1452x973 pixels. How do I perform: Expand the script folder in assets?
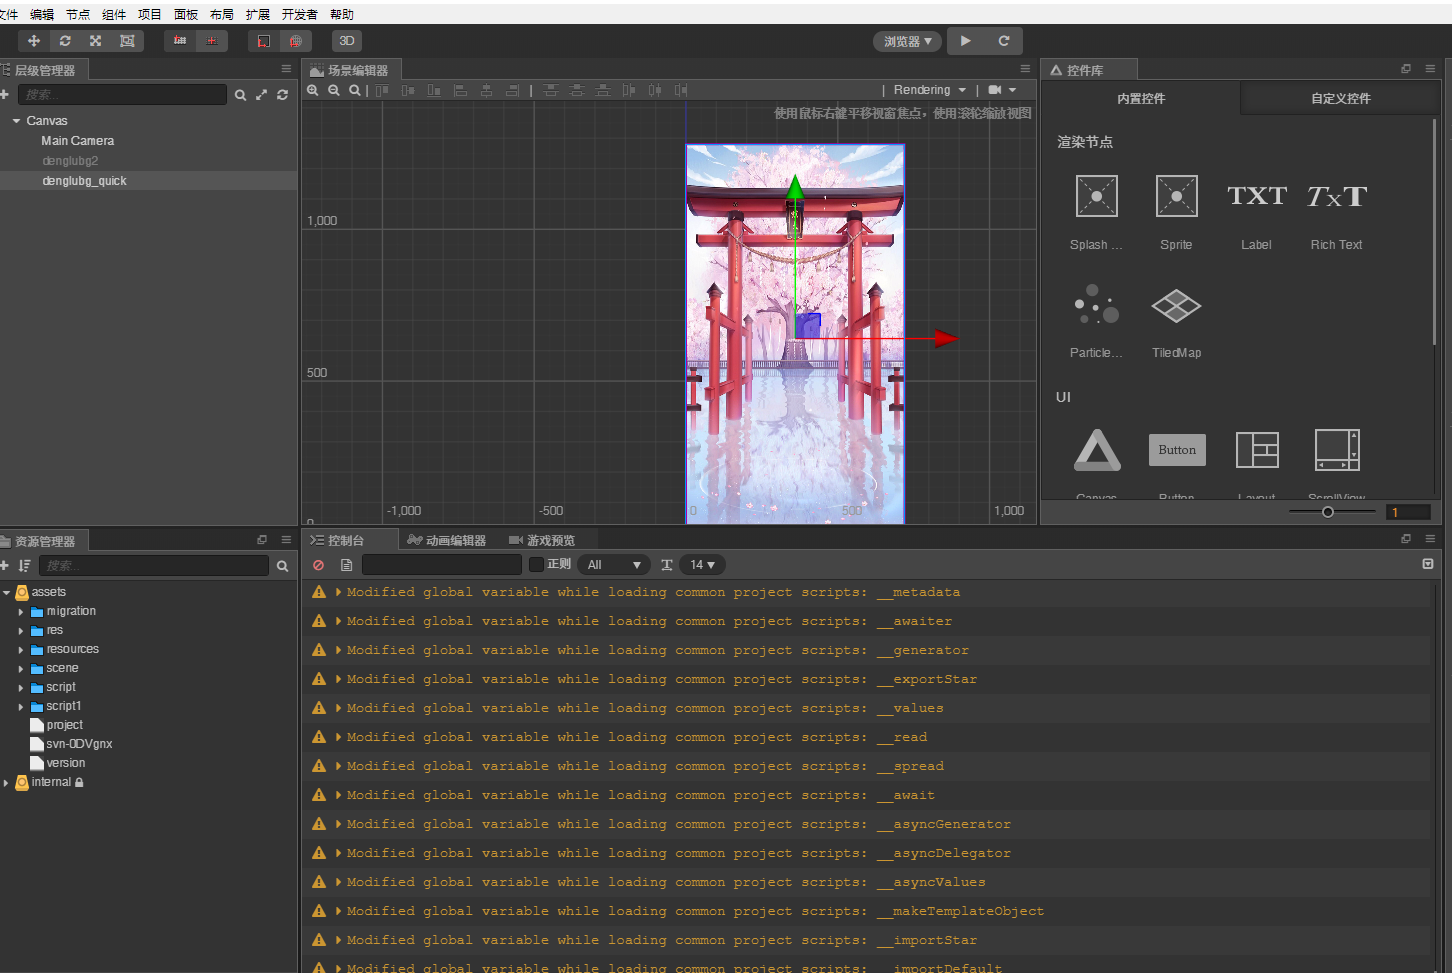[21, 687]
